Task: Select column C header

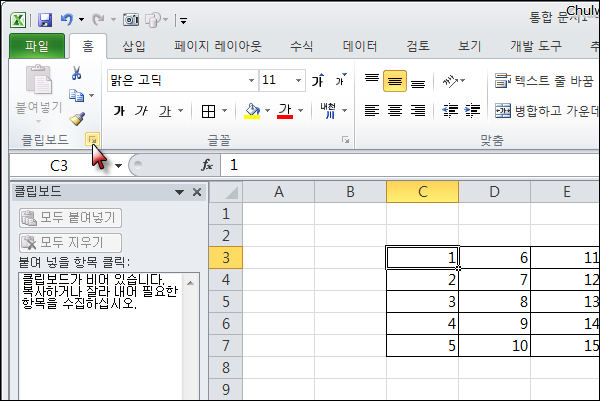Action: tap(422, 192)
